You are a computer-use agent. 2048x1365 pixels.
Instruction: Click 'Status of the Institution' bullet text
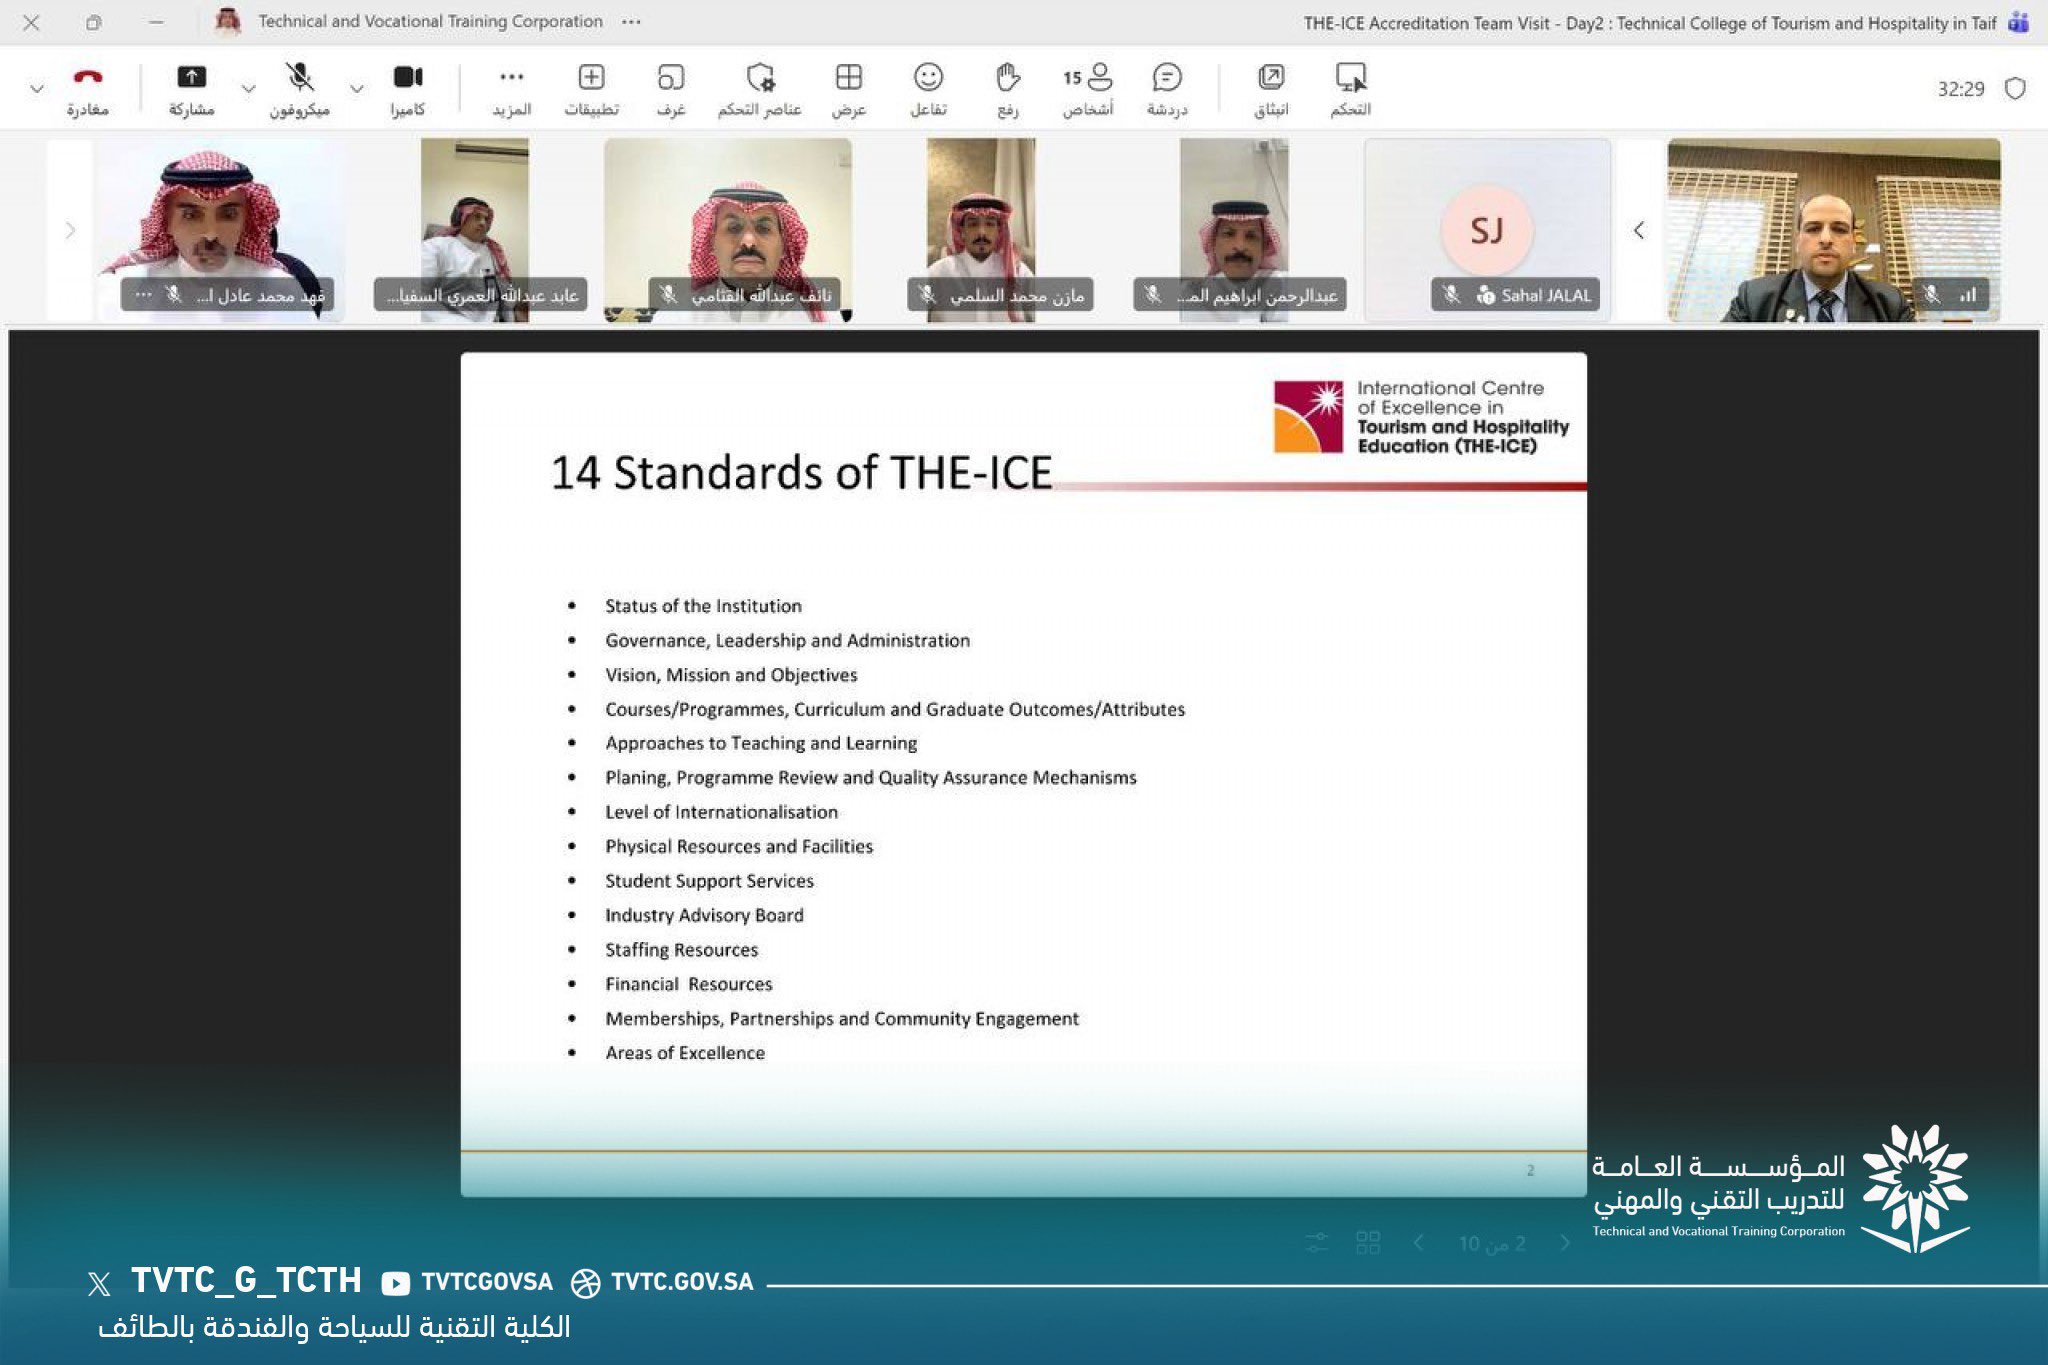(703, 606)
